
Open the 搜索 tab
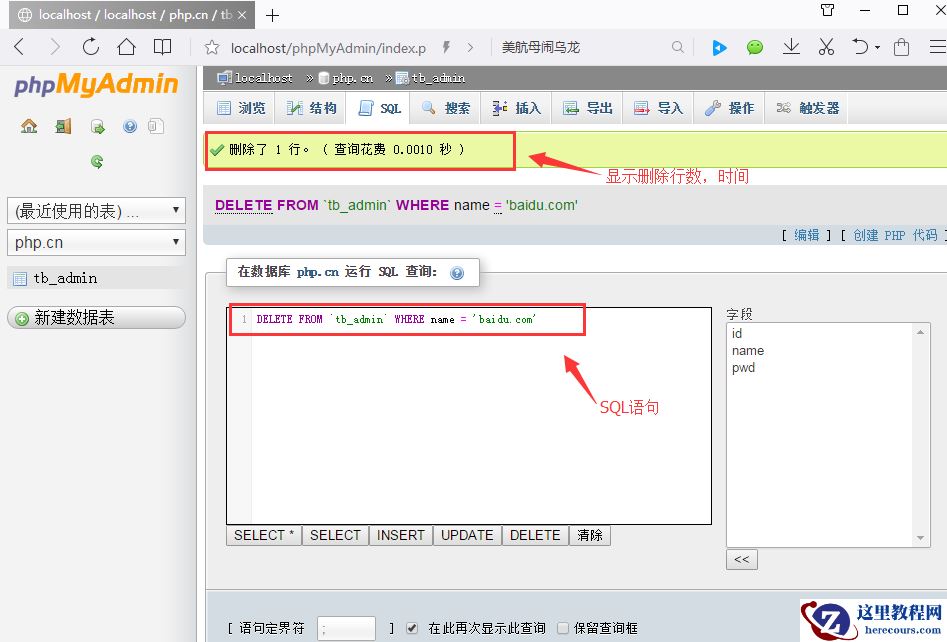tap(446, 108)
